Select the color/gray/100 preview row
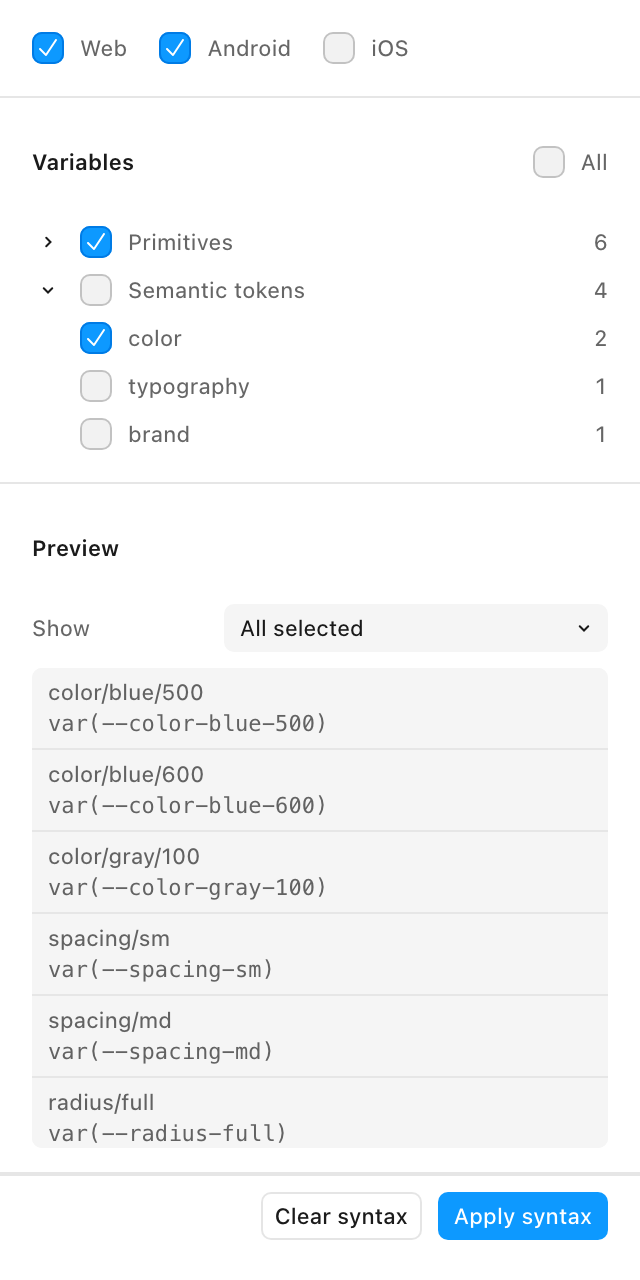The width and height of the screenshot is (640, 1280). coord(320,872)
